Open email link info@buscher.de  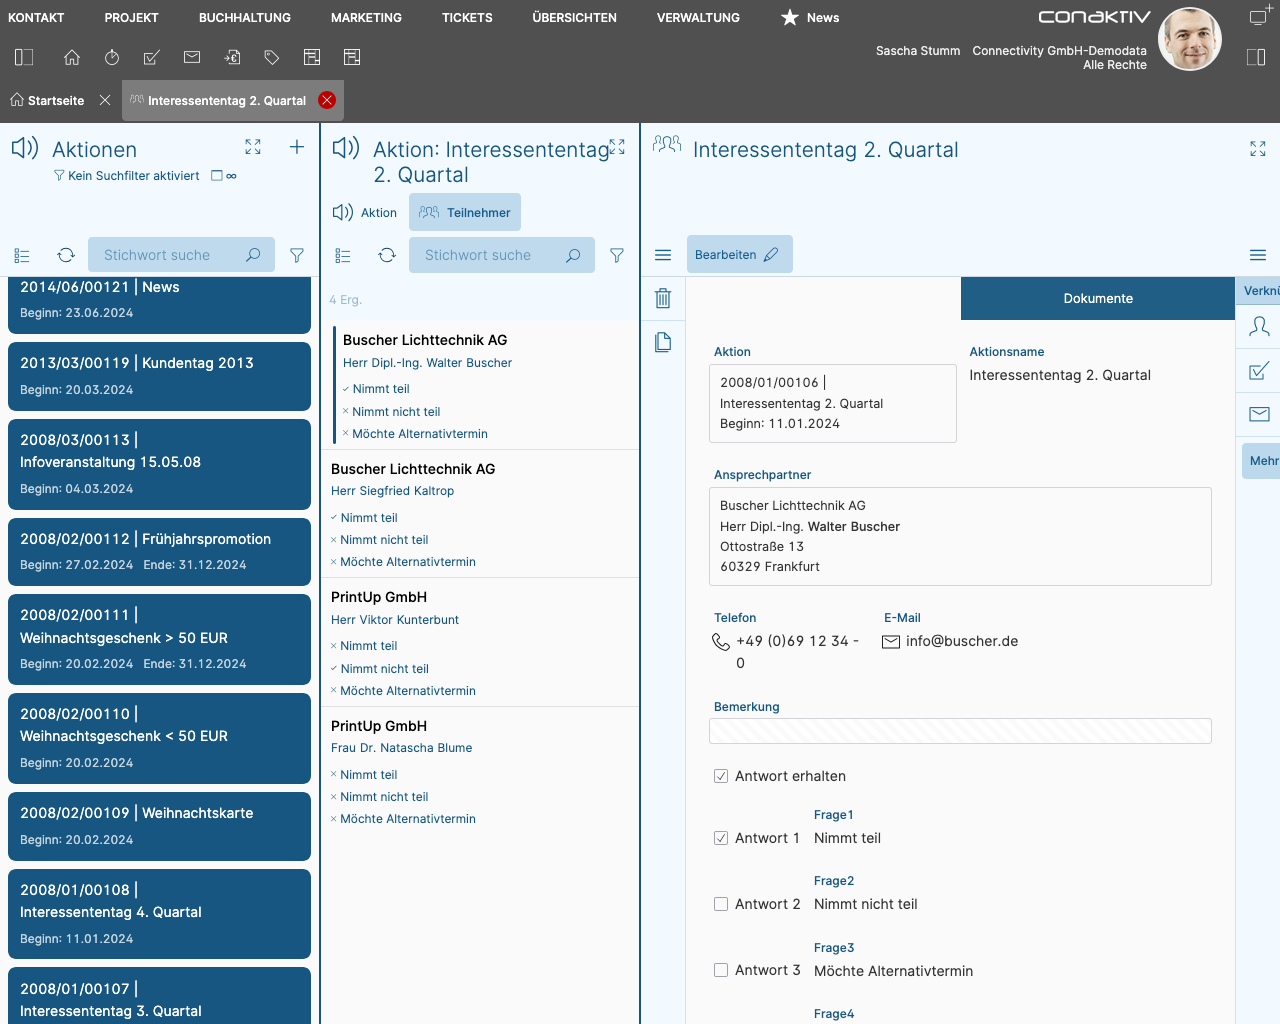[x=962, y=641]
